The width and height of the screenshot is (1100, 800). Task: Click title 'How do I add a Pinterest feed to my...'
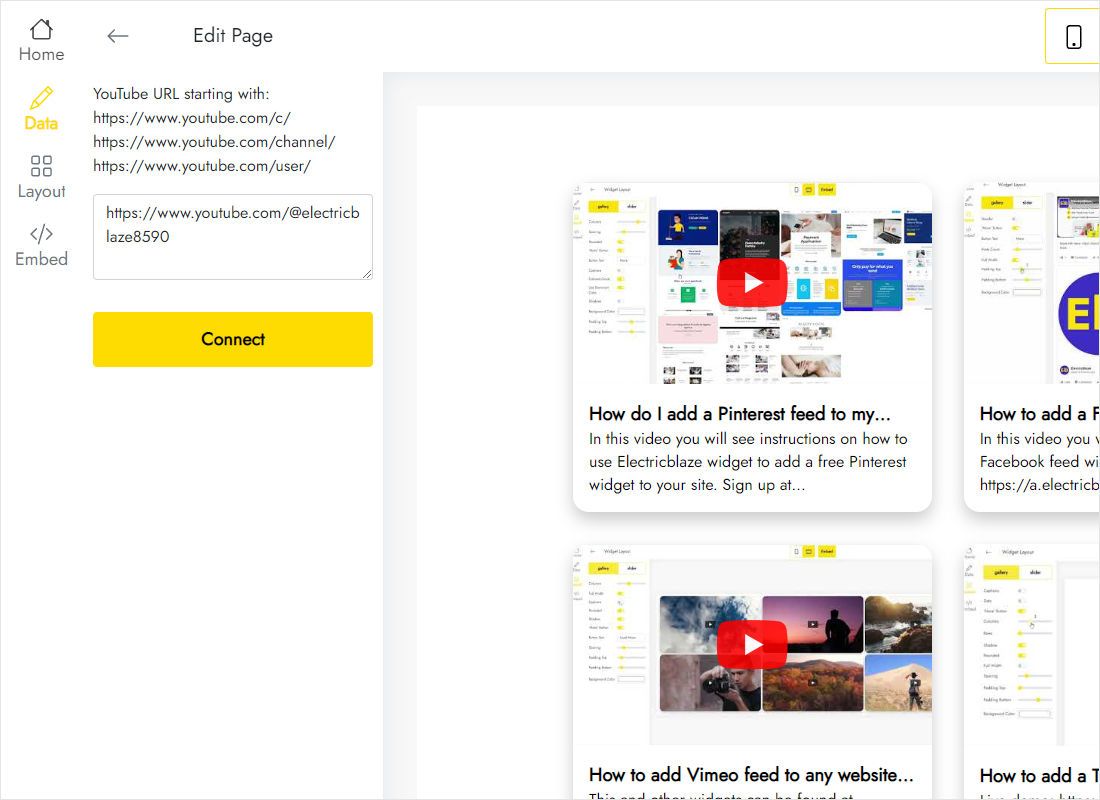739,414
